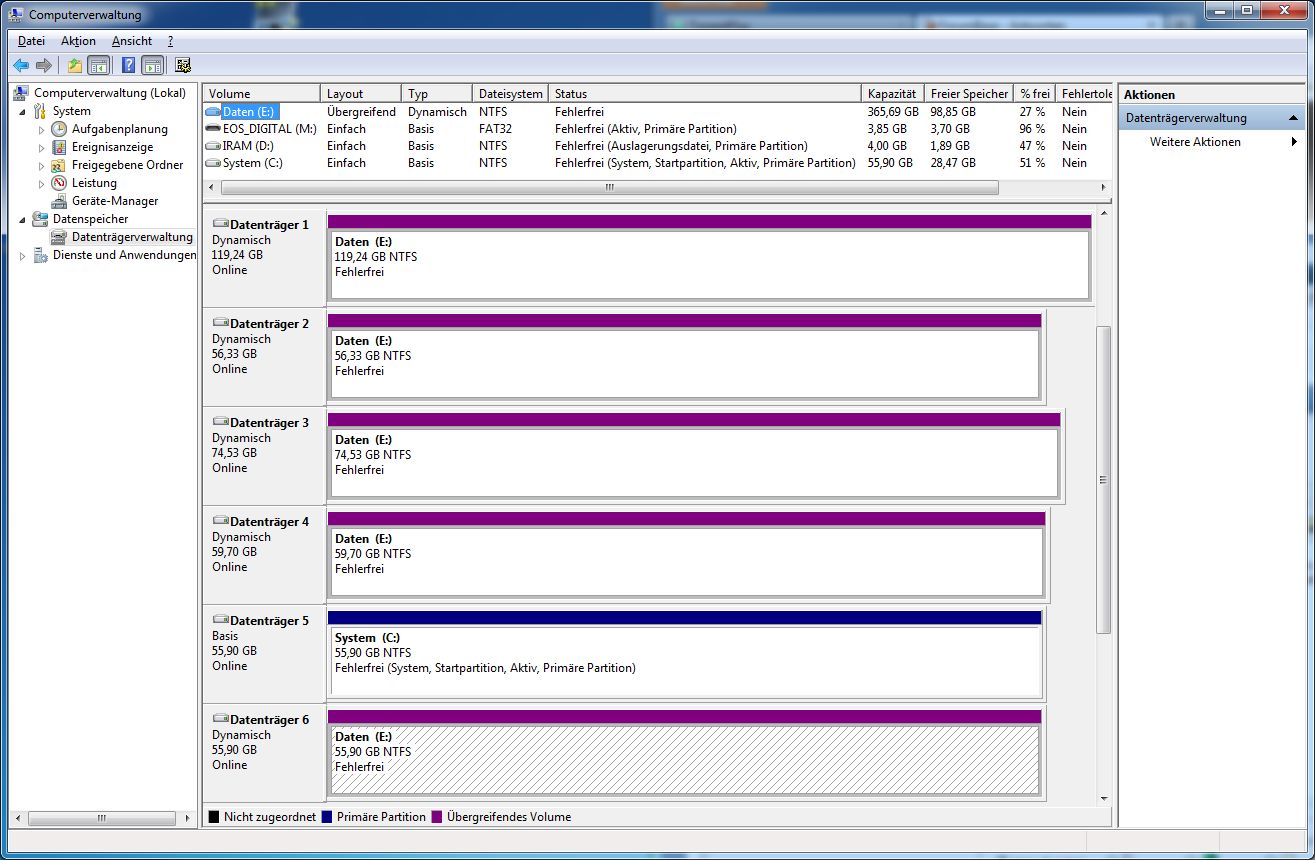Expand the Leistung node

point(41,183)
